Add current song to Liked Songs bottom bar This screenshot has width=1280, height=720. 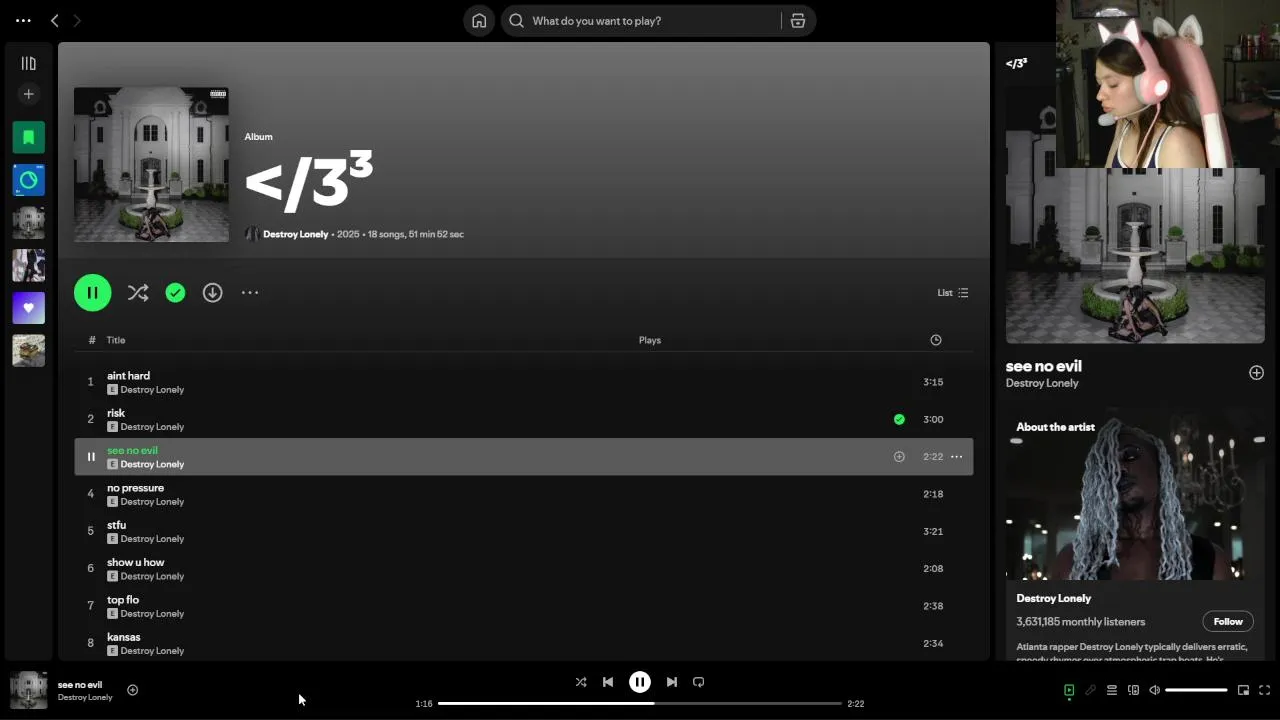pos(132,690)
